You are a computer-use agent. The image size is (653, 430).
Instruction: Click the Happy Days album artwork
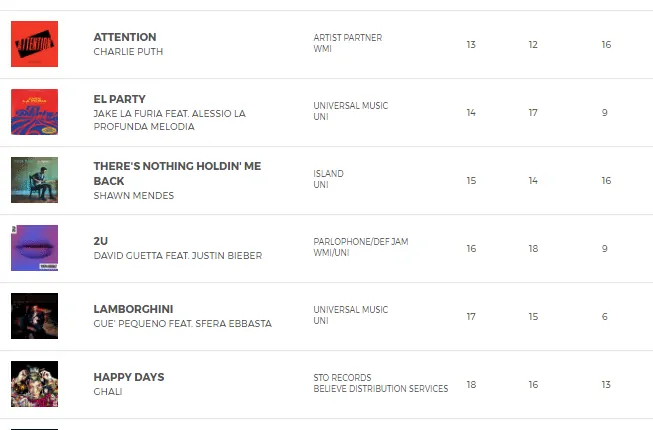point(34,384)
